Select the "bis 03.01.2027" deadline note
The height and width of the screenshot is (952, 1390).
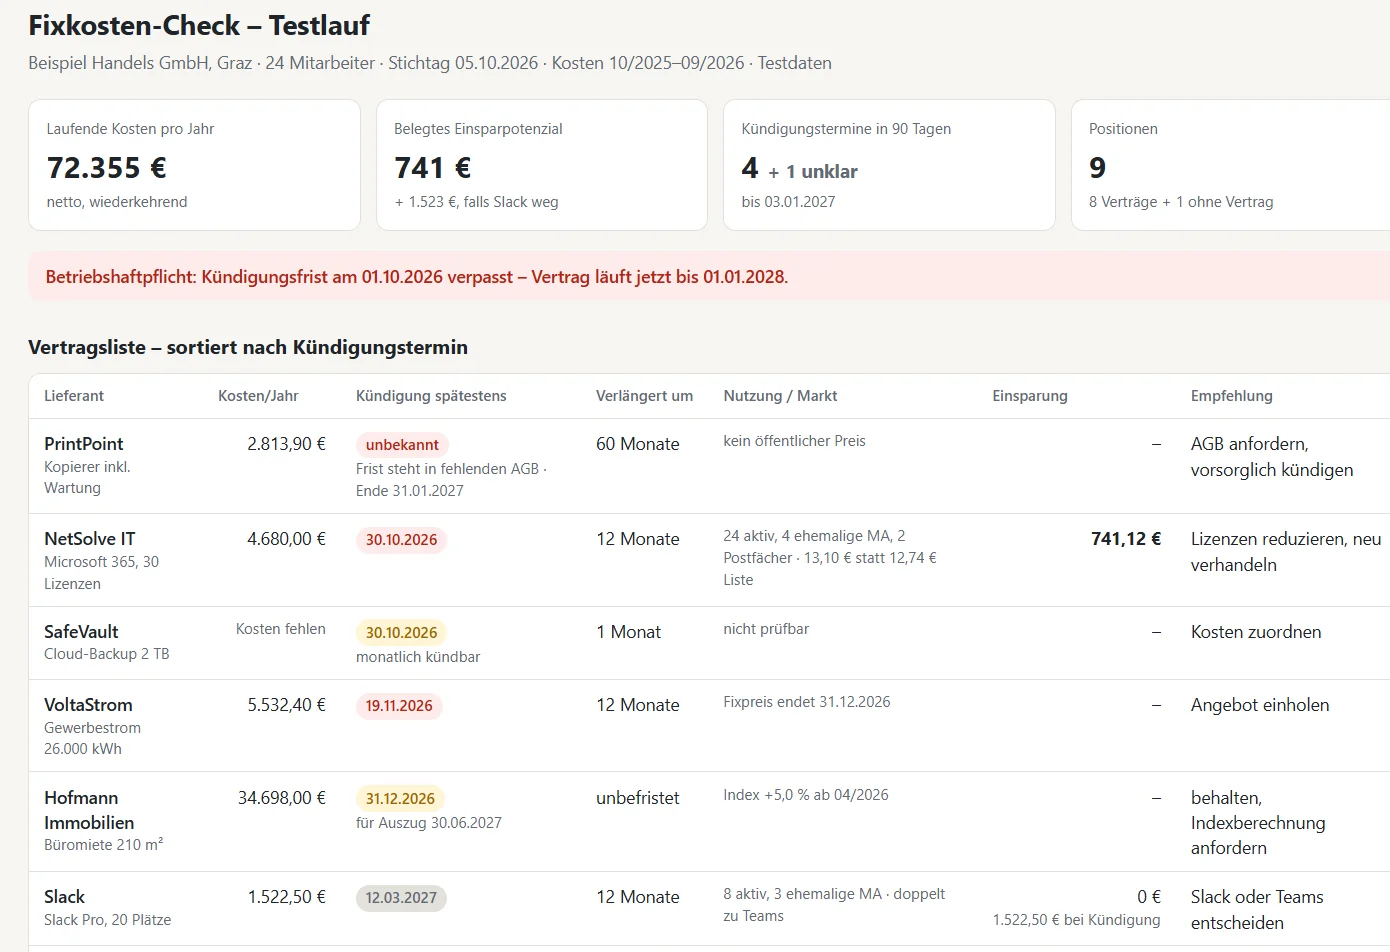coord(788,202)
